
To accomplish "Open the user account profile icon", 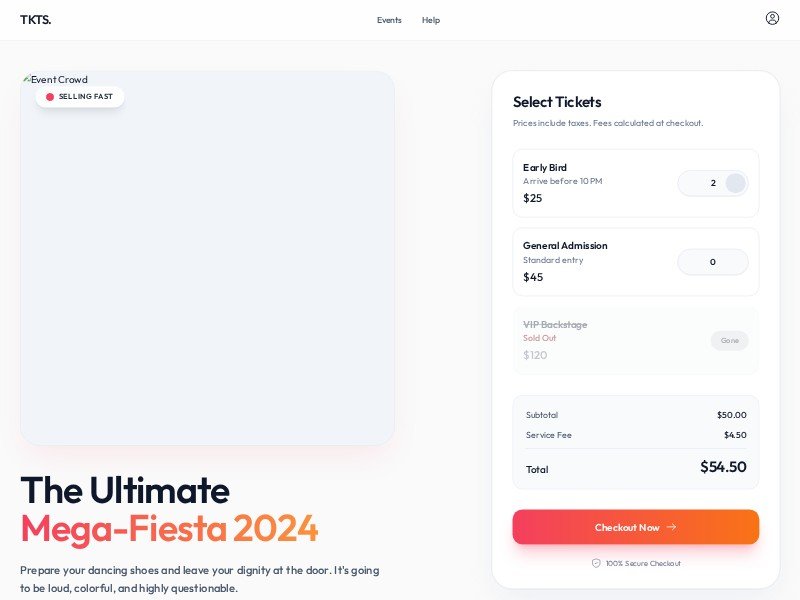I will pos(772,18).
